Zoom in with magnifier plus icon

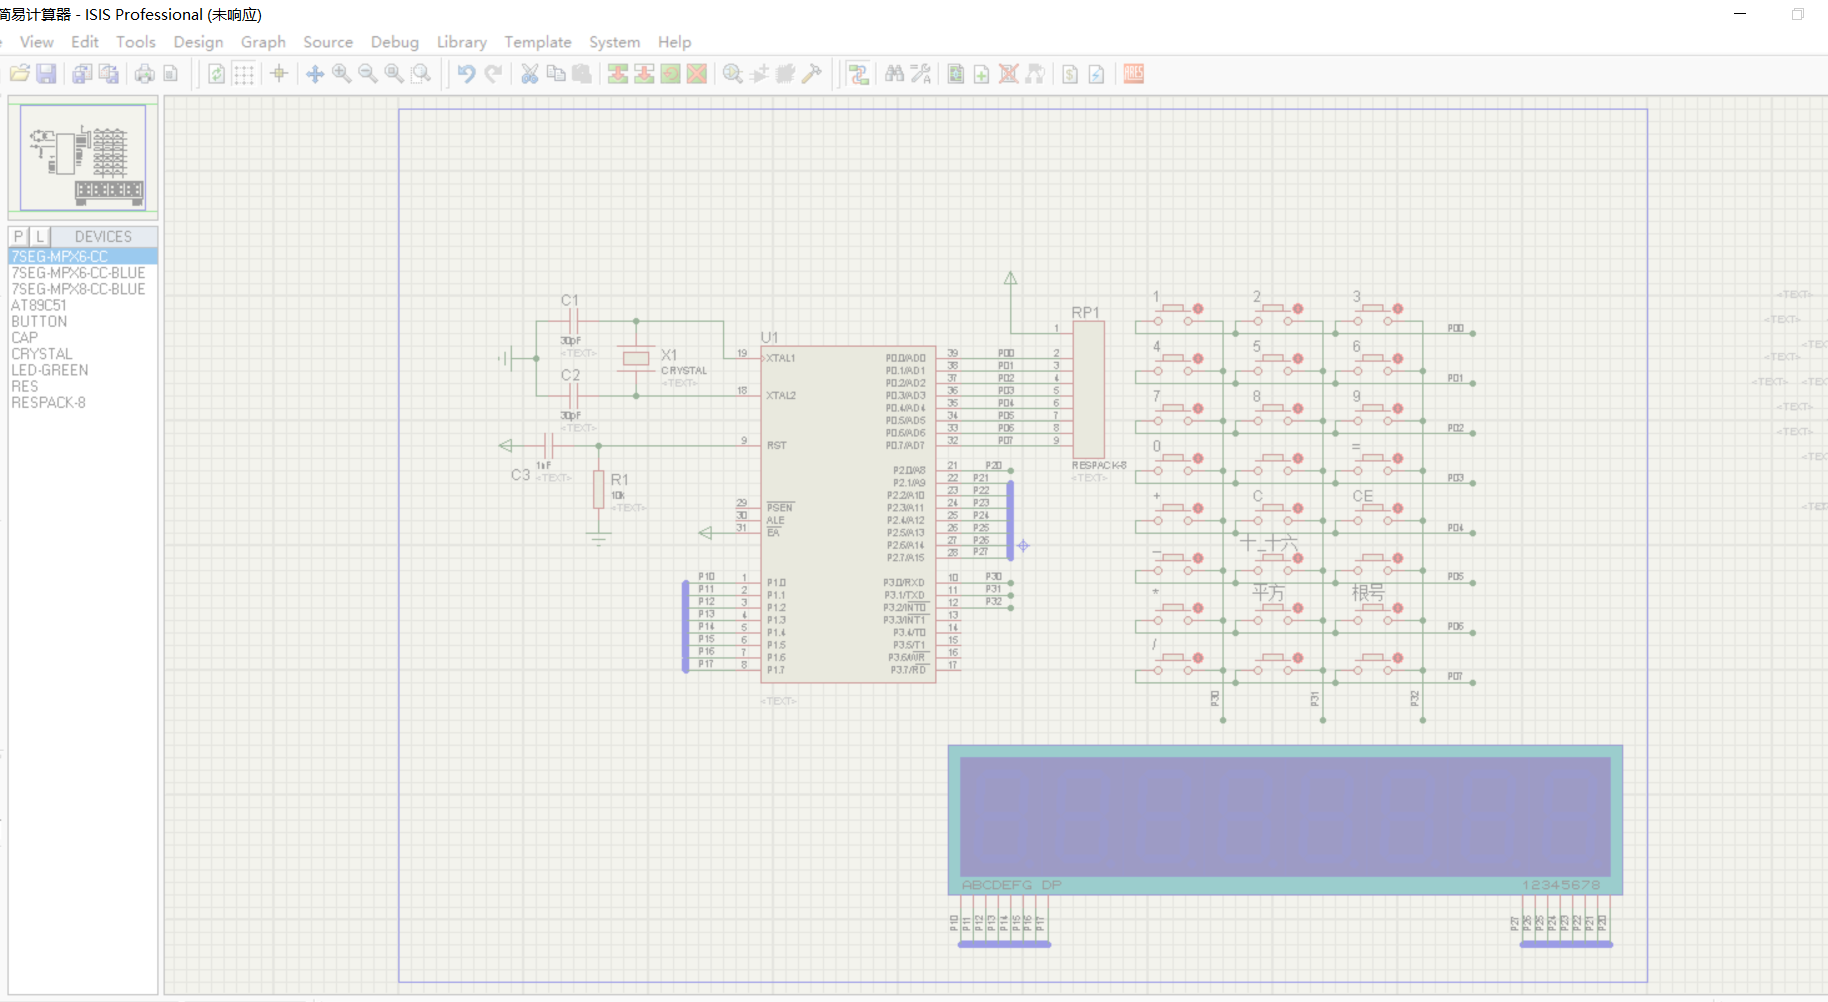point(342,74)
